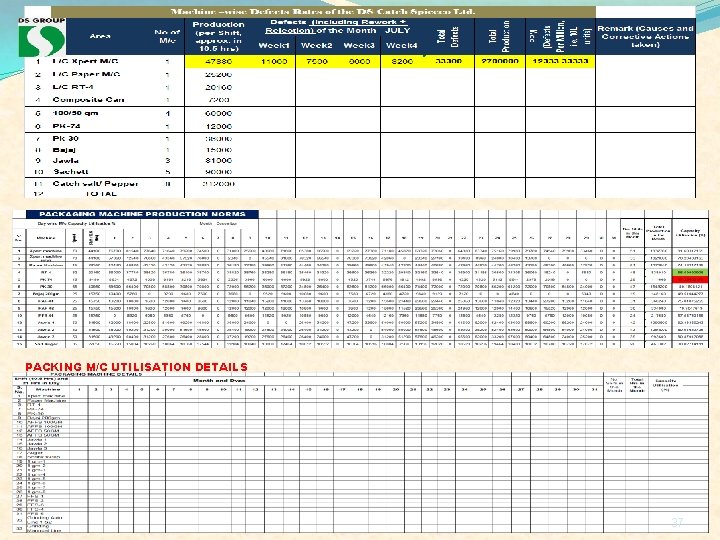Select the Composite Can row label
Image resolution: width=720 pixels, height=540 pixels.
click(88, 100)
